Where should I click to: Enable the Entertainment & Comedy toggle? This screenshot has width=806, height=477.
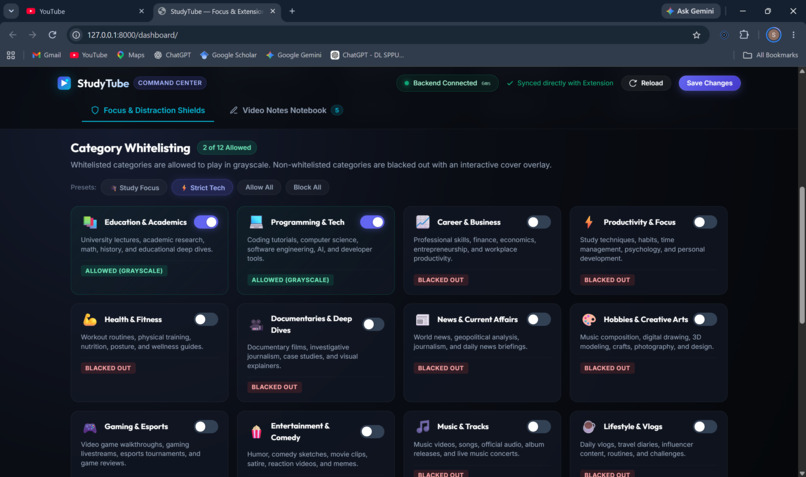372,432
